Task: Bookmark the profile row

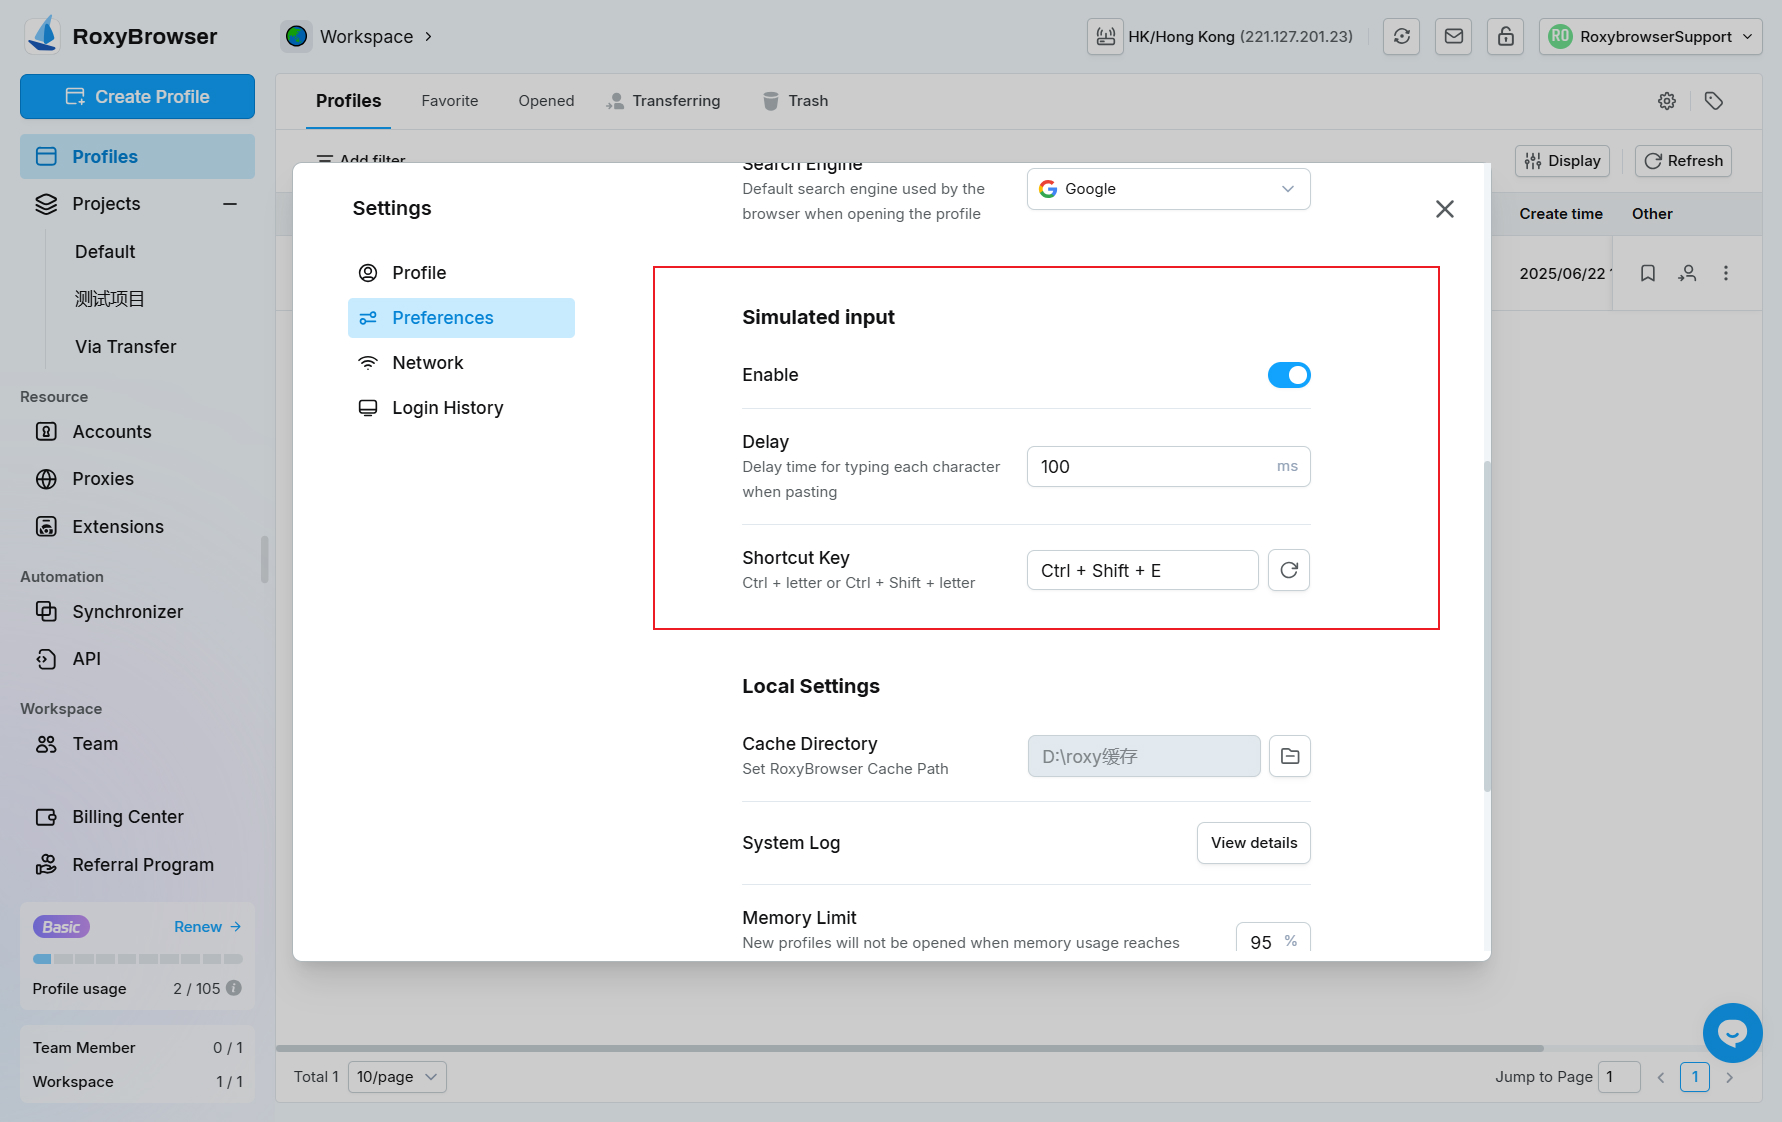Action: tap(1647, 273)
